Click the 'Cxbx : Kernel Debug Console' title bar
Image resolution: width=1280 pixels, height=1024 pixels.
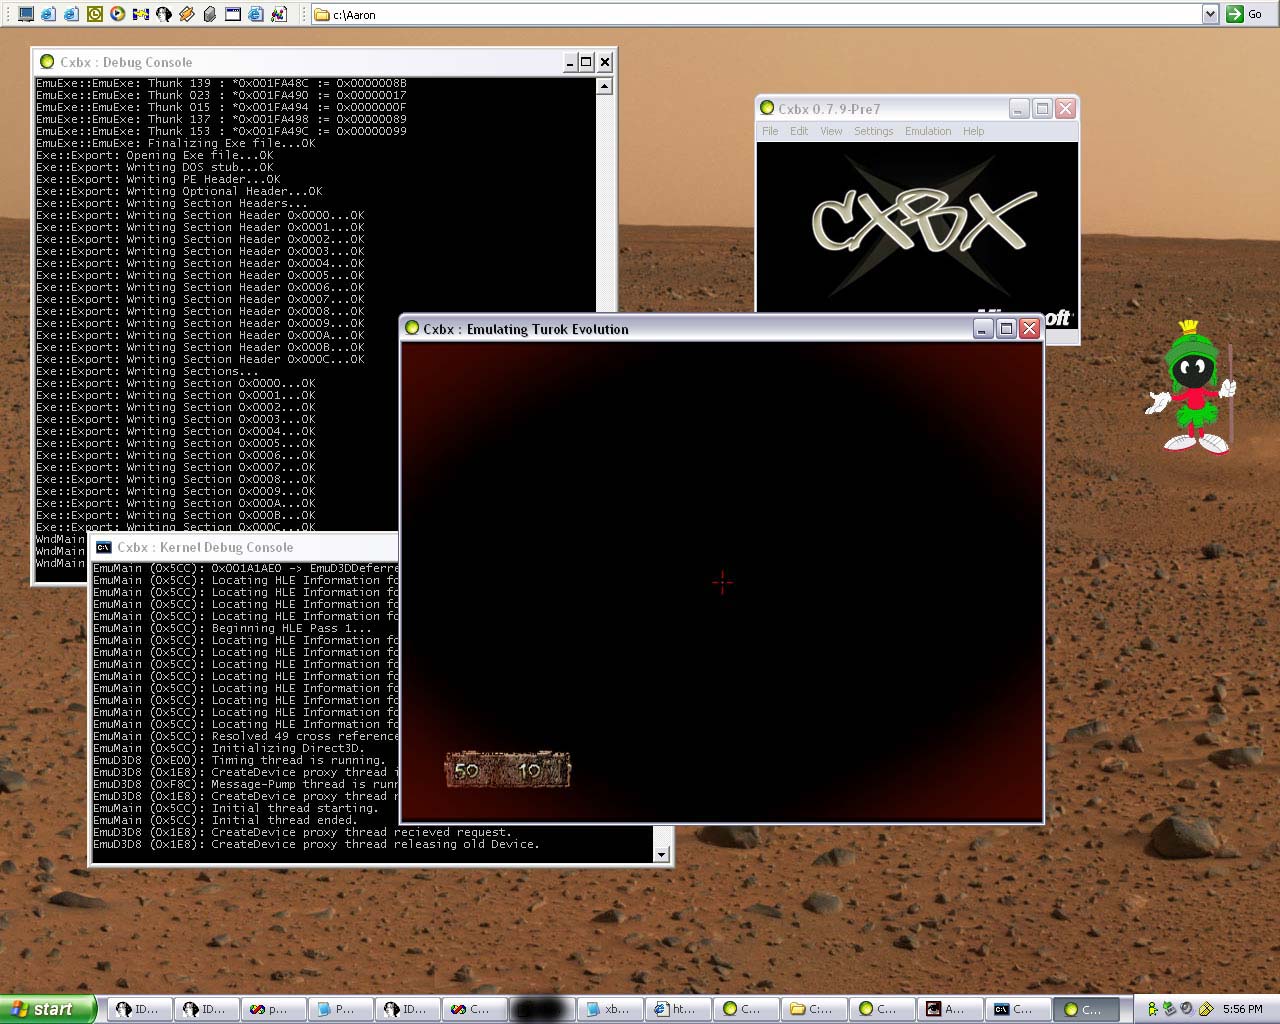point(245,547)
